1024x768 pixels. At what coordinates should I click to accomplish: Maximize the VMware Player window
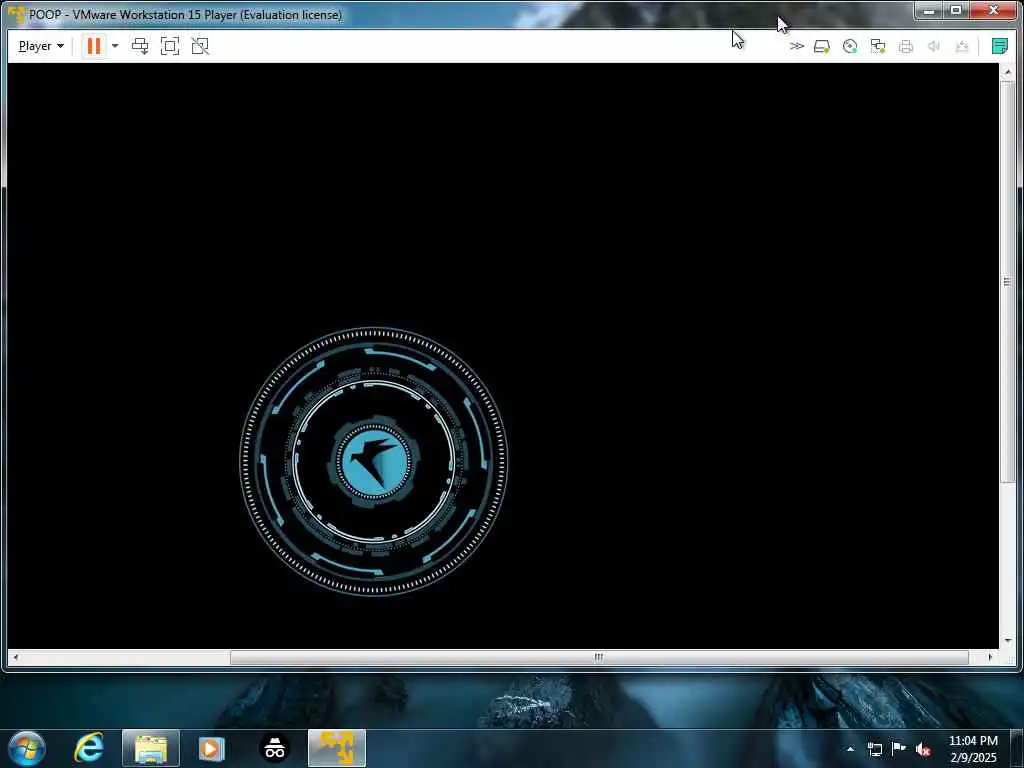955,10
